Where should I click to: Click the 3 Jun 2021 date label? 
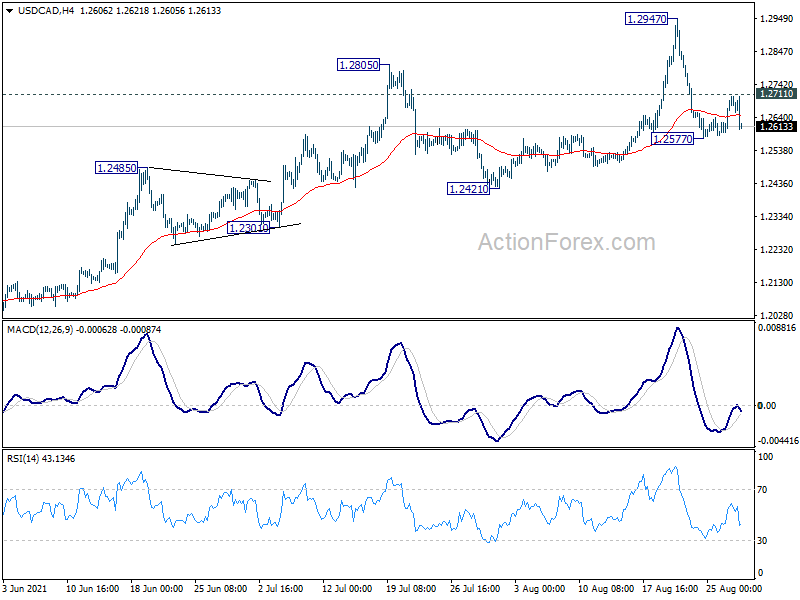24,588
